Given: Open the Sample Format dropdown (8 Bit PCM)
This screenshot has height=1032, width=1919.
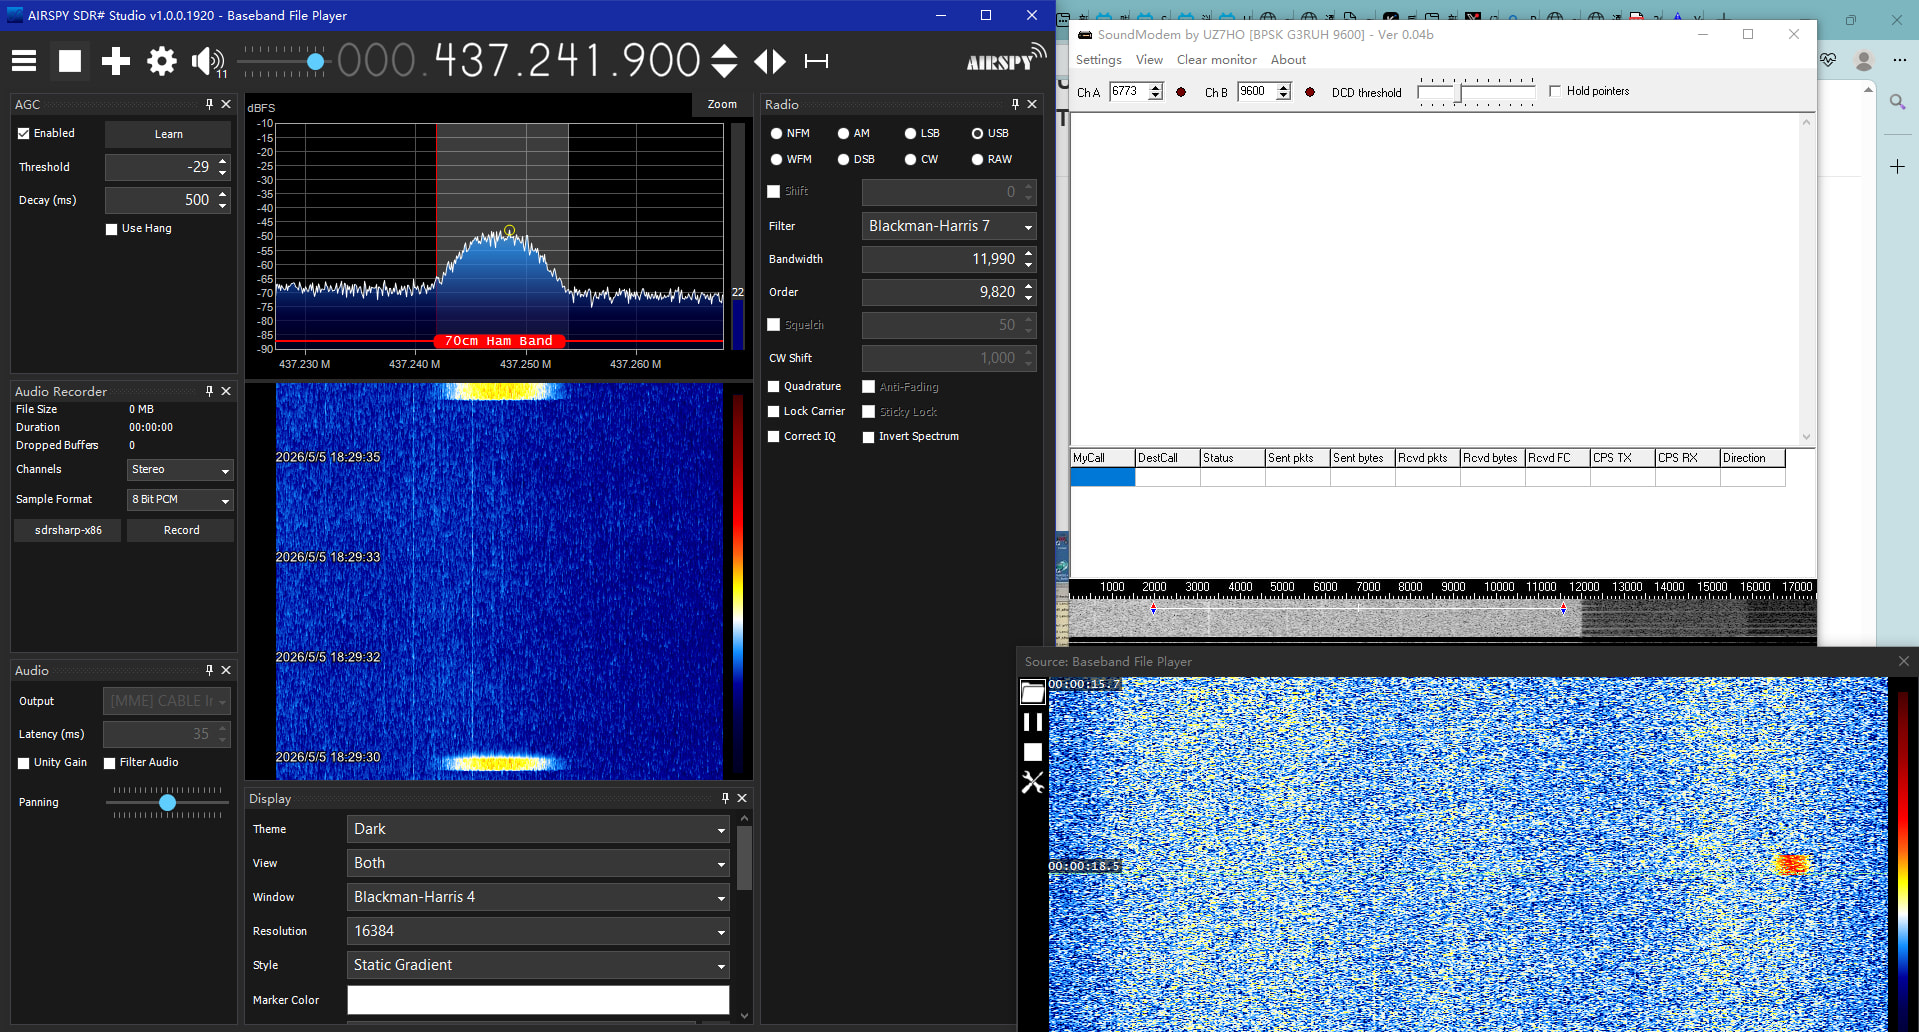Looking at the screenshot, I should pyautogui.click(x=180, y=500).
